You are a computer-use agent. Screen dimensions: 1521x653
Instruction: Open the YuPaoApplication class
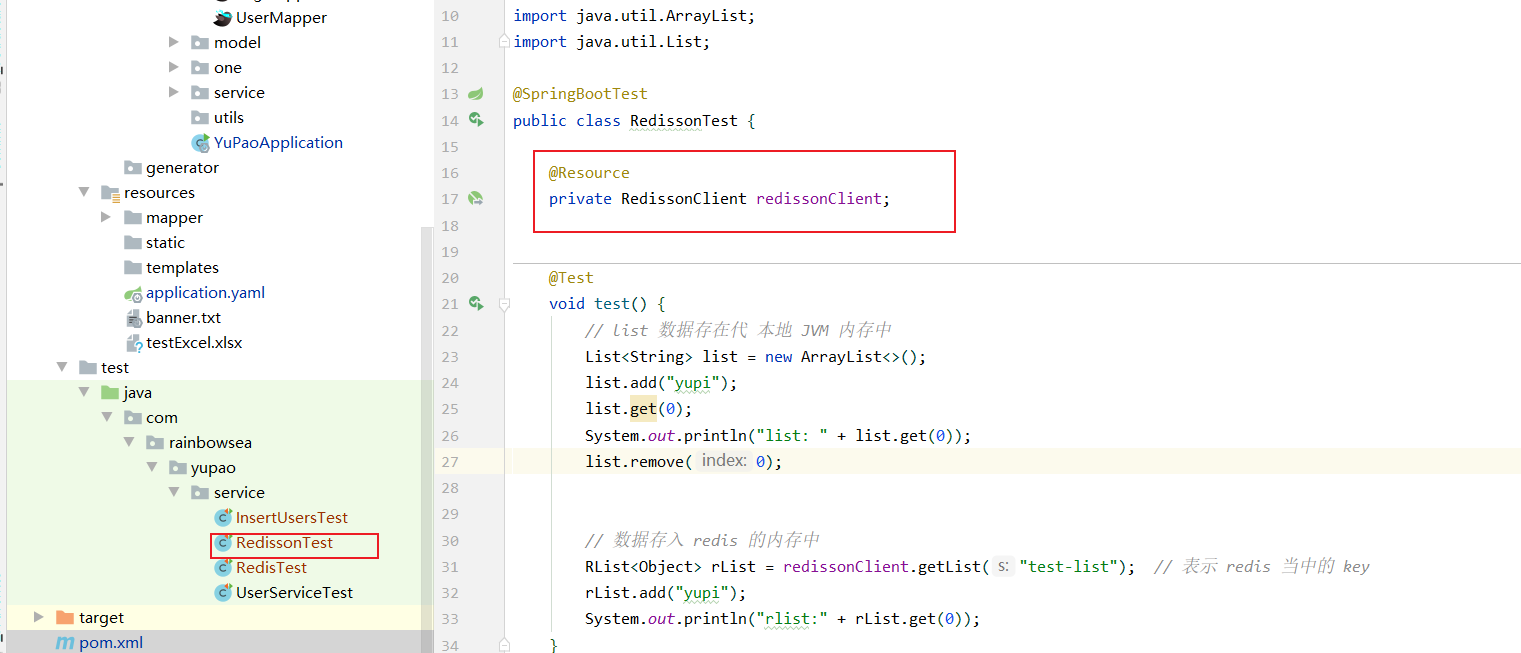[277, 143]
